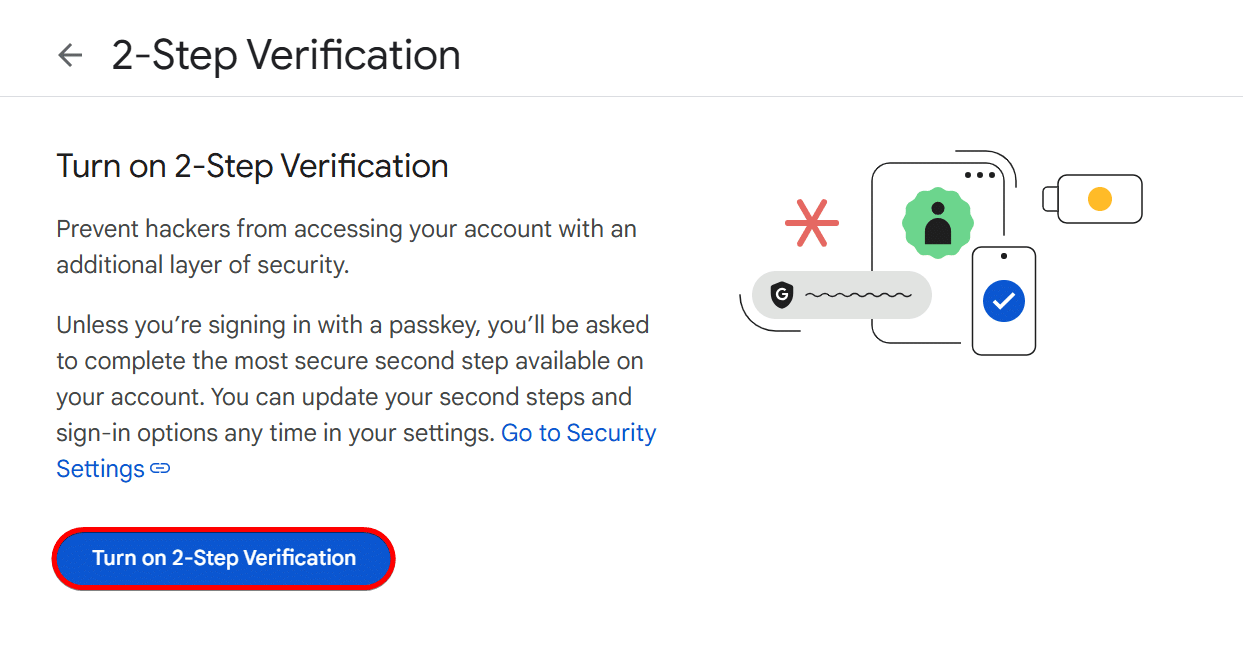Open the Go to Security Settings link
This screenshot has height=654, width=1243.
578,433
